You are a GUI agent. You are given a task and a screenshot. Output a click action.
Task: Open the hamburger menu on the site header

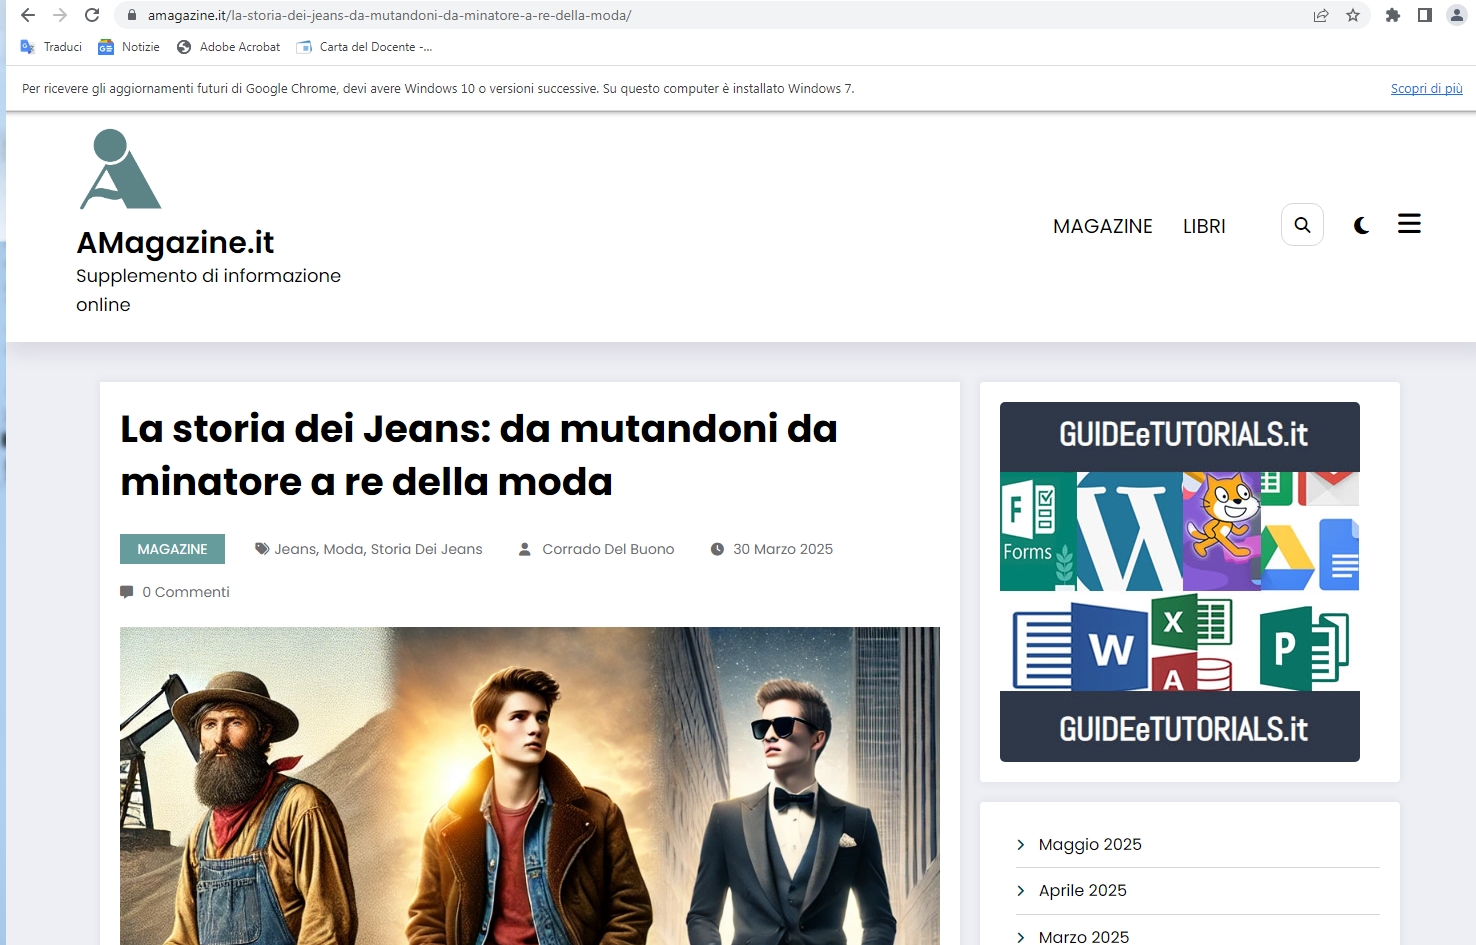pos(1409,224)
